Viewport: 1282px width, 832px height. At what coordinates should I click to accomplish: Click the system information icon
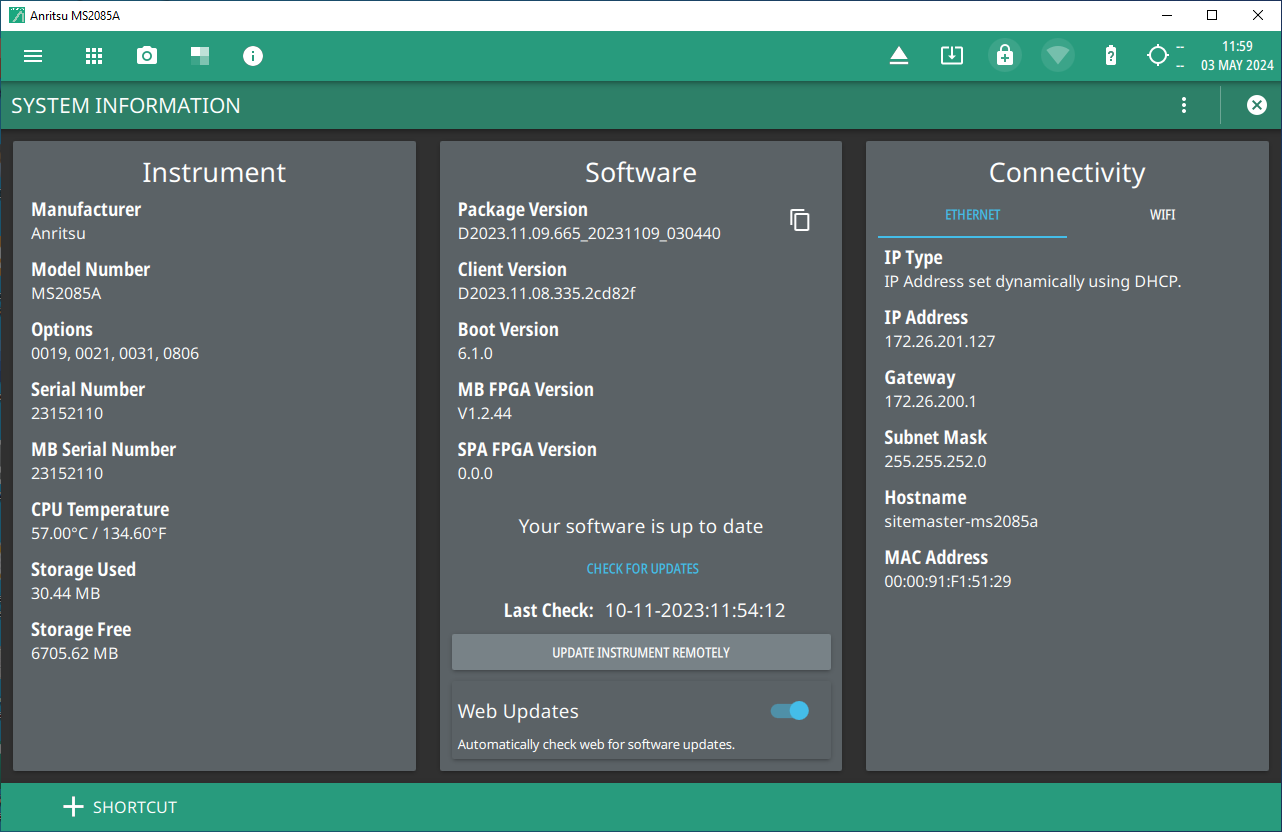click(x=253, y=56)
